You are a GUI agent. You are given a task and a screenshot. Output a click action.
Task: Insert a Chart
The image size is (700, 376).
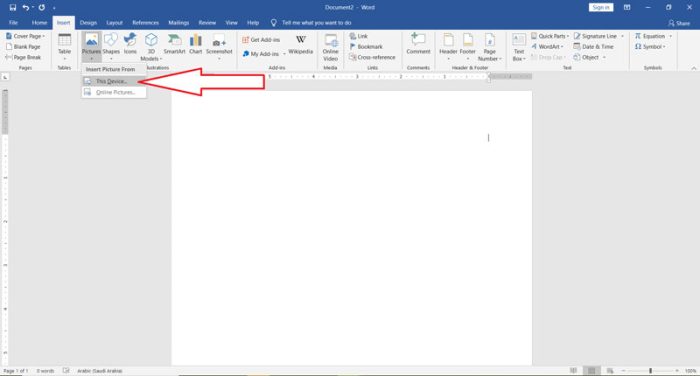pyautogui.click(x=196, y=44)
